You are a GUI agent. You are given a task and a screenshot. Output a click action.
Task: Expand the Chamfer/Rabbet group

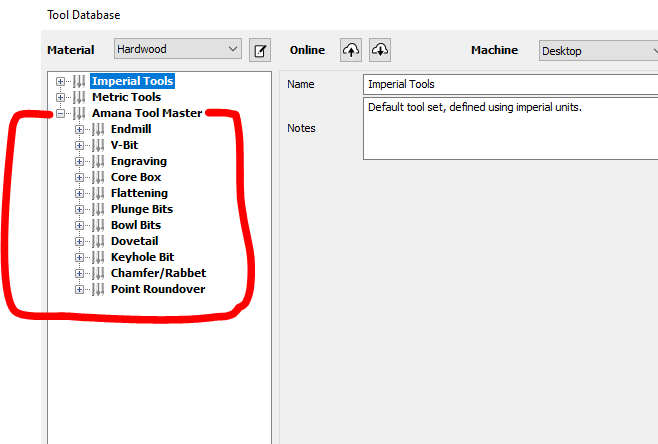point(79,273)
